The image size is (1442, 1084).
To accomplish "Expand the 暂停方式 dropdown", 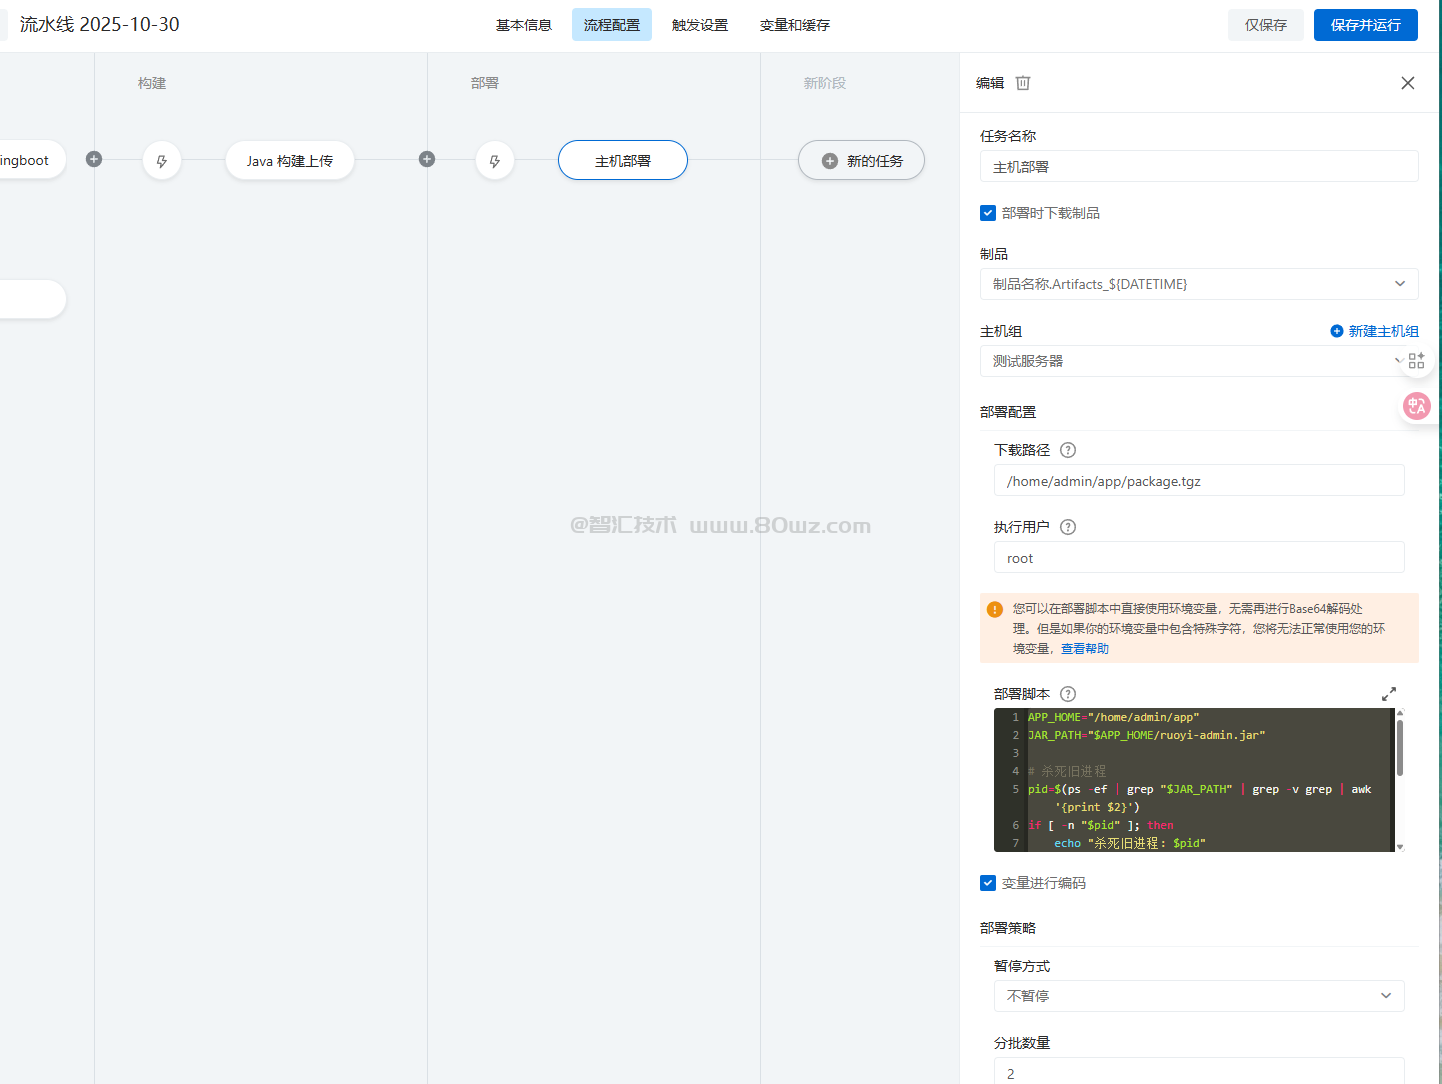I will point(1198,996).
